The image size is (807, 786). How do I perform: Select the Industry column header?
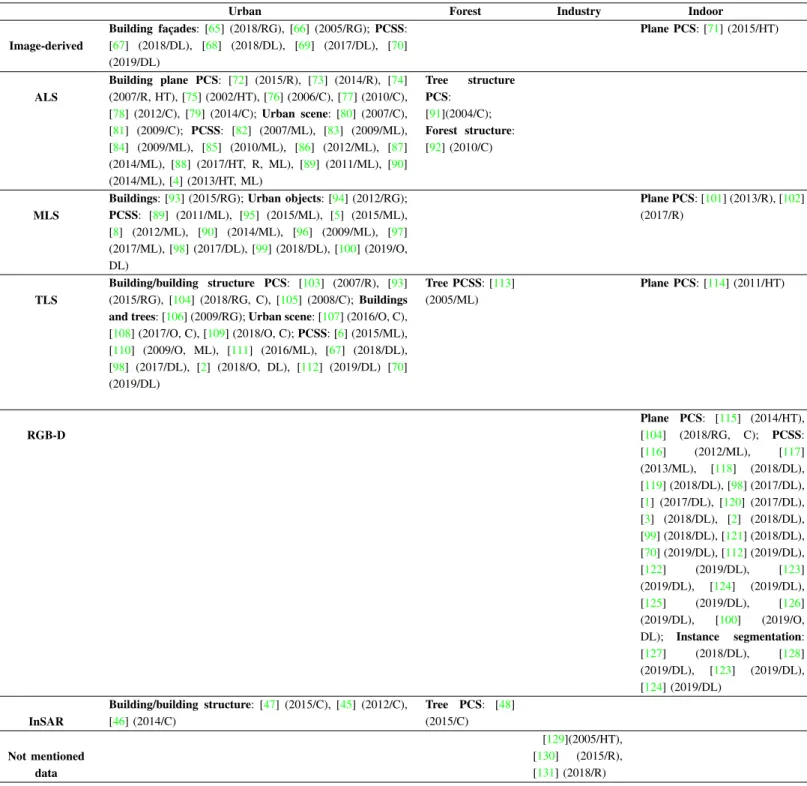[x=578, y=11]
